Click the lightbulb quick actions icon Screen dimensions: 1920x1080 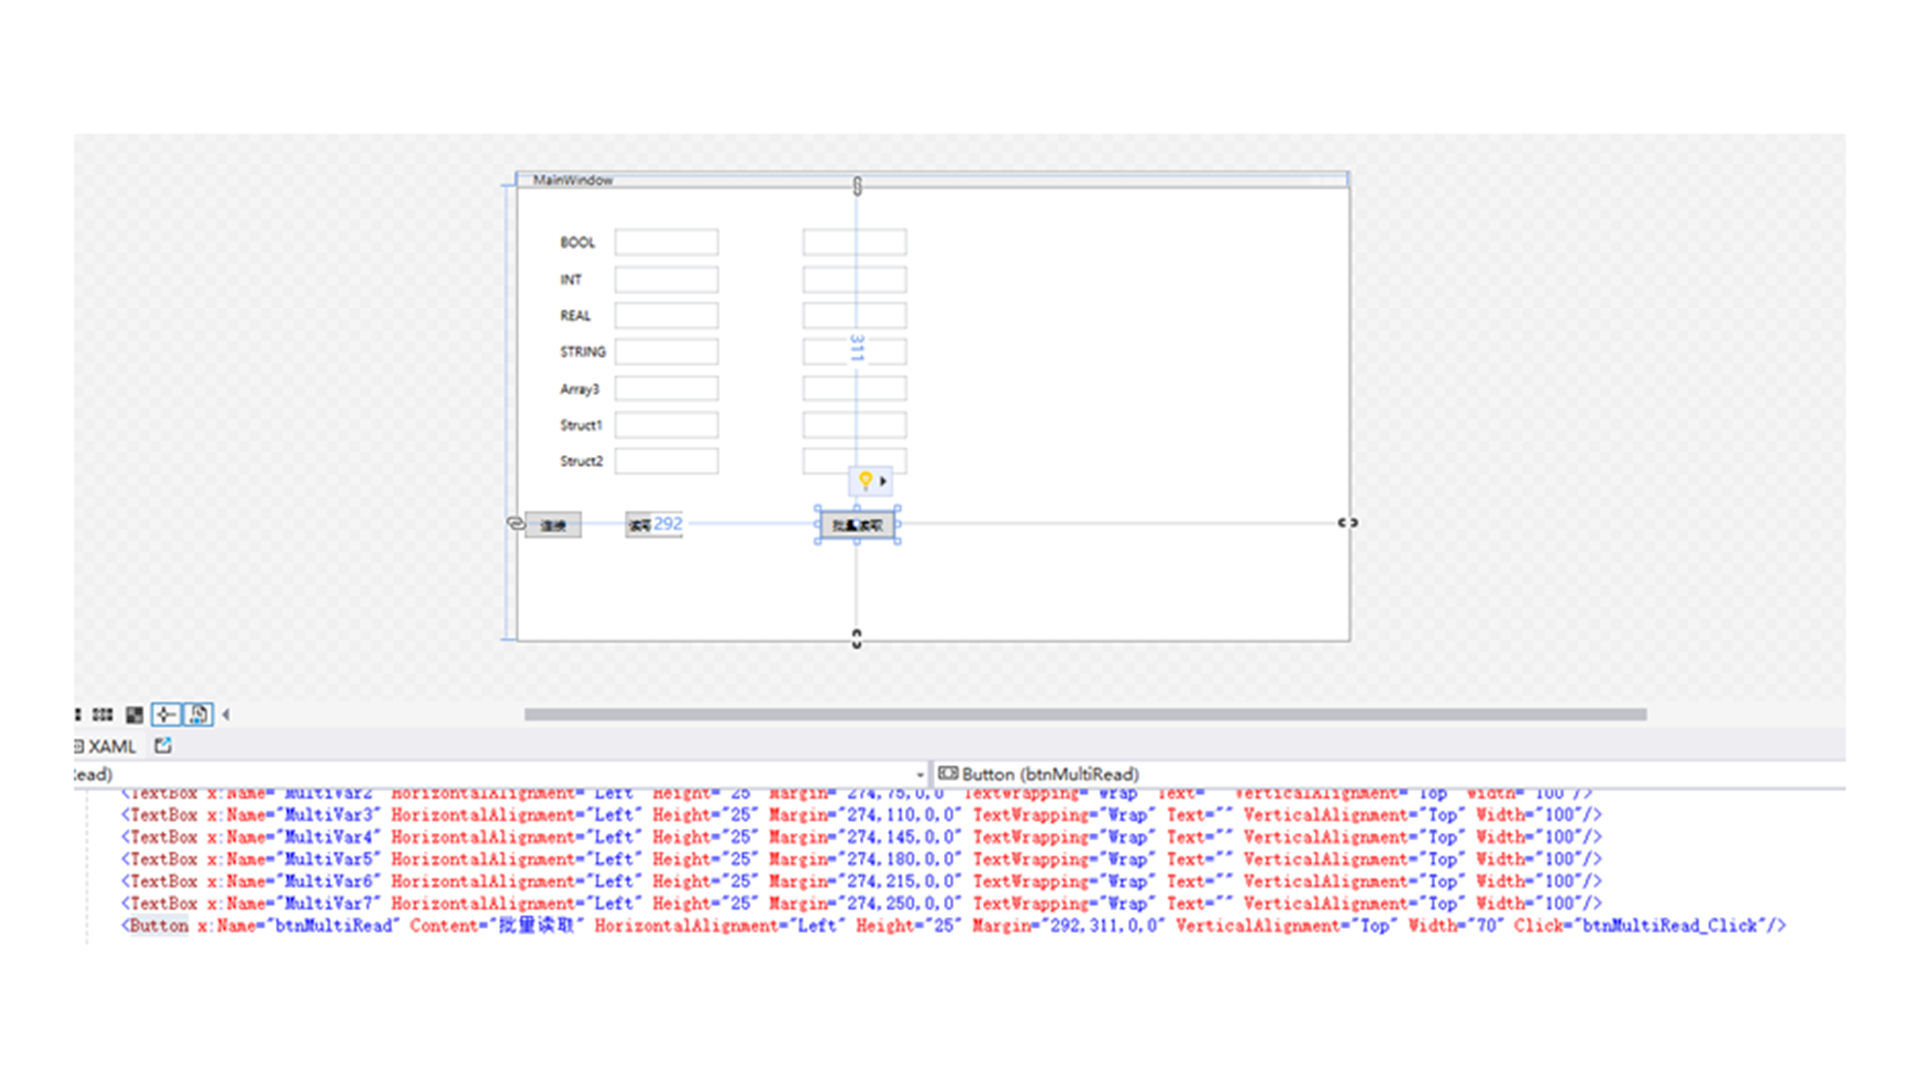pos(865,480)
